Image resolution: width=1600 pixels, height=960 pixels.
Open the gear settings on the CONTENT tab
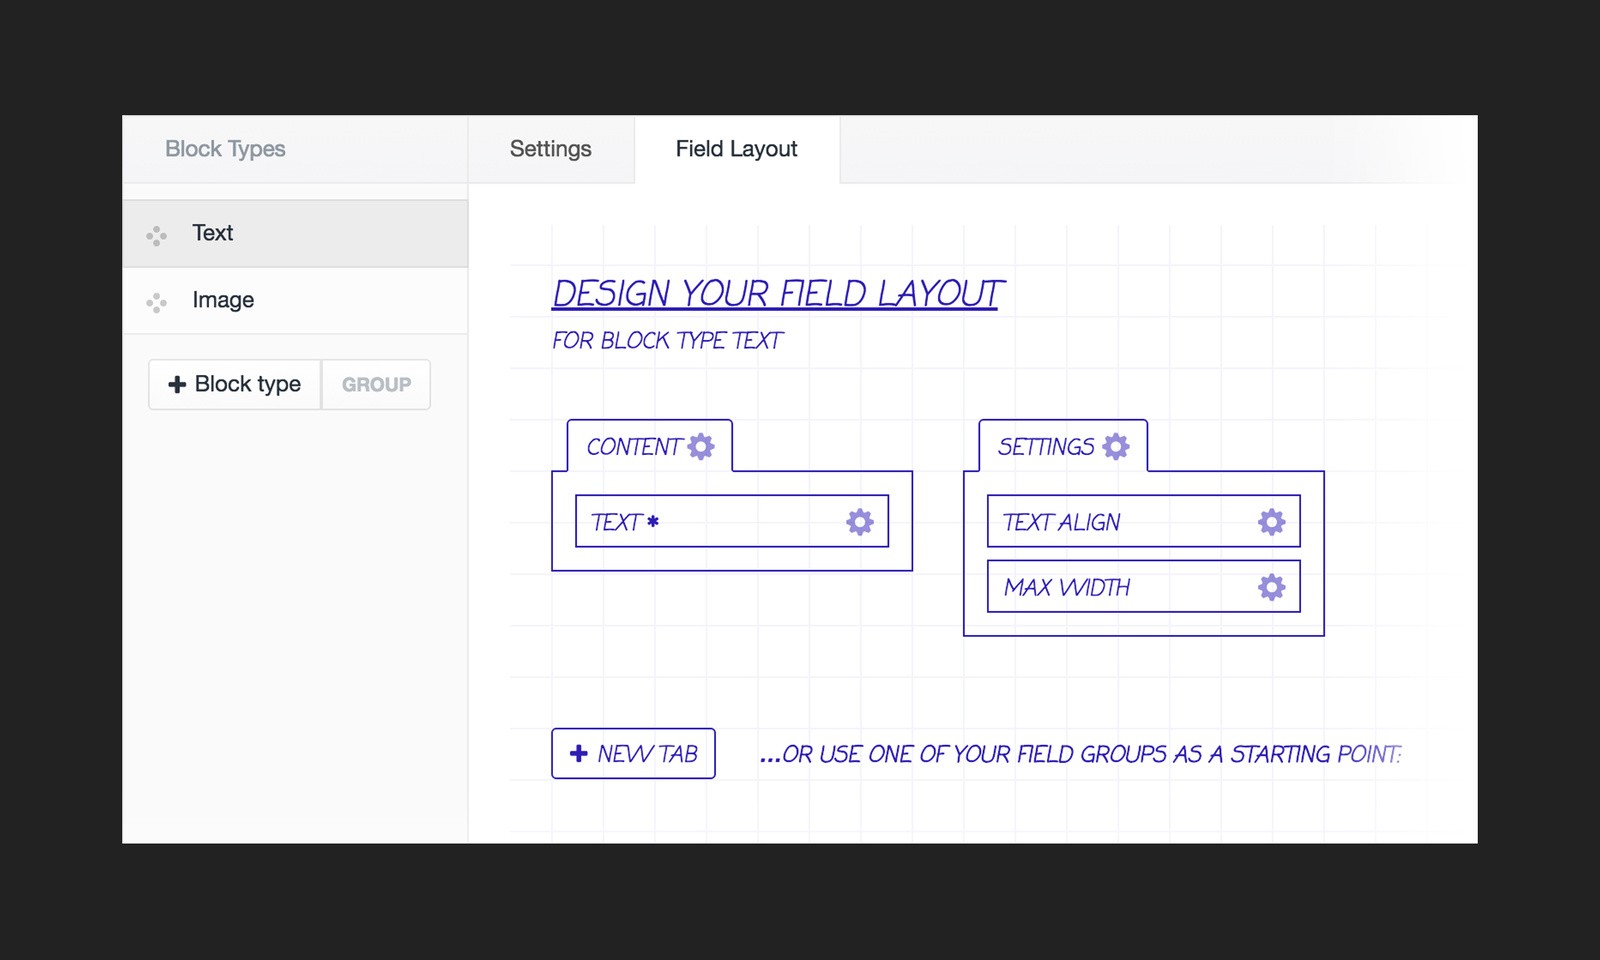point(700,447)
